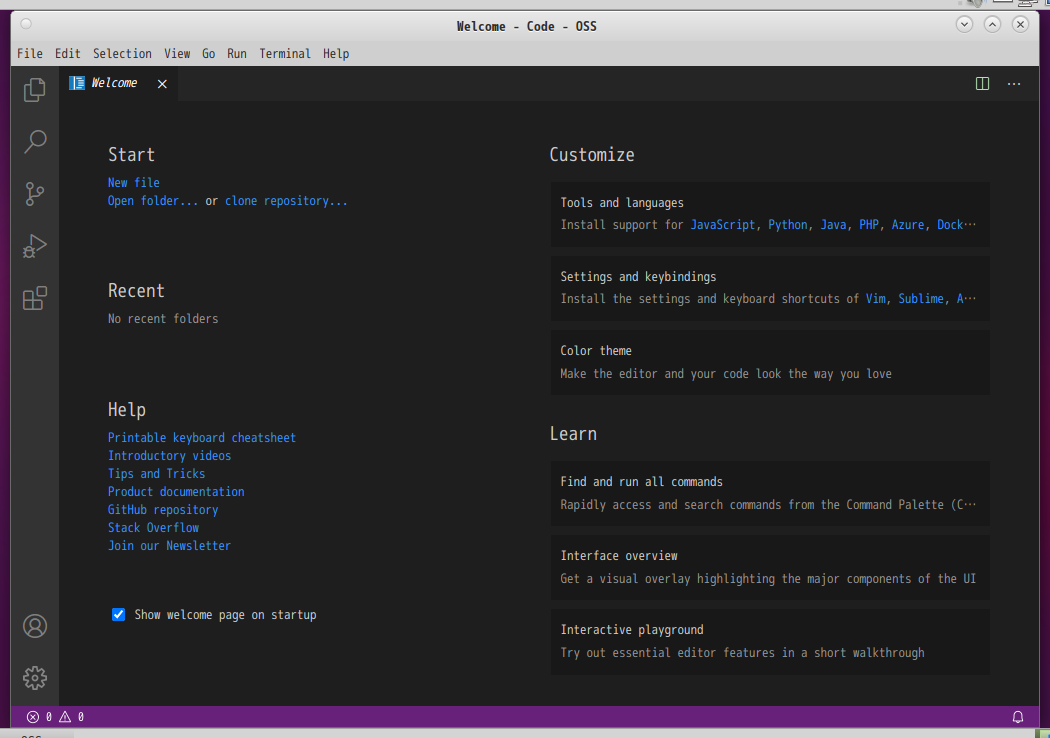Minimize the Code - OSS window
1050x738 pixels.
click(x=964, y=25)
